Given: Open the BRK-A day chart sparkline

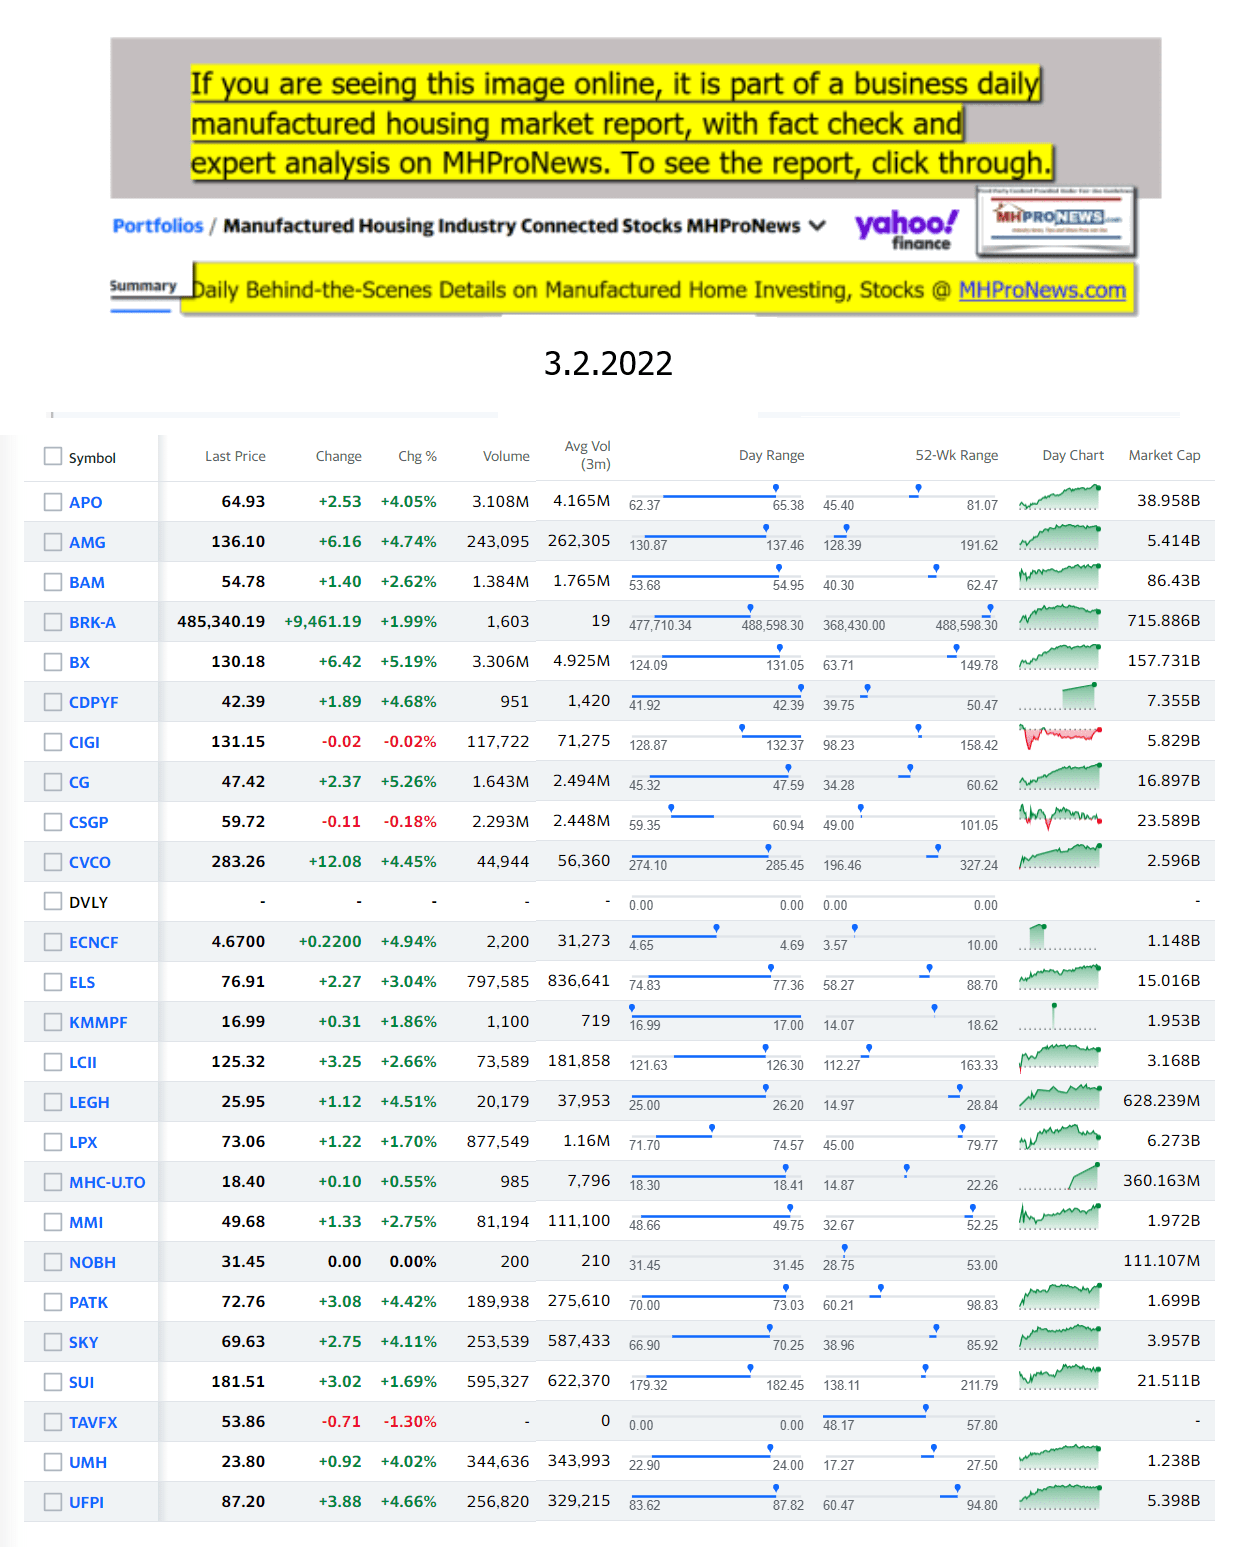Looking at the screenshot, I should pyautogui.click(x=1060, y=617).
